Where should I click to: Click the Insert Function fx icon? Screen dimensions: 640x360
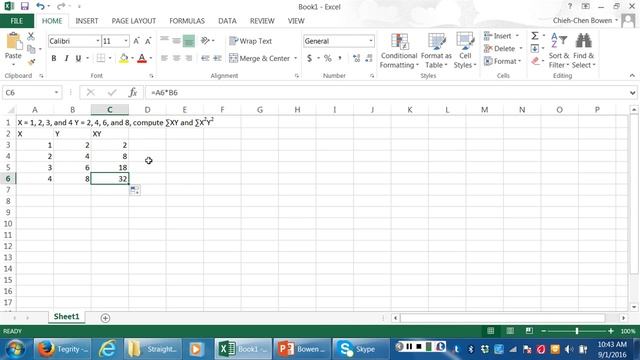point(133,93)
